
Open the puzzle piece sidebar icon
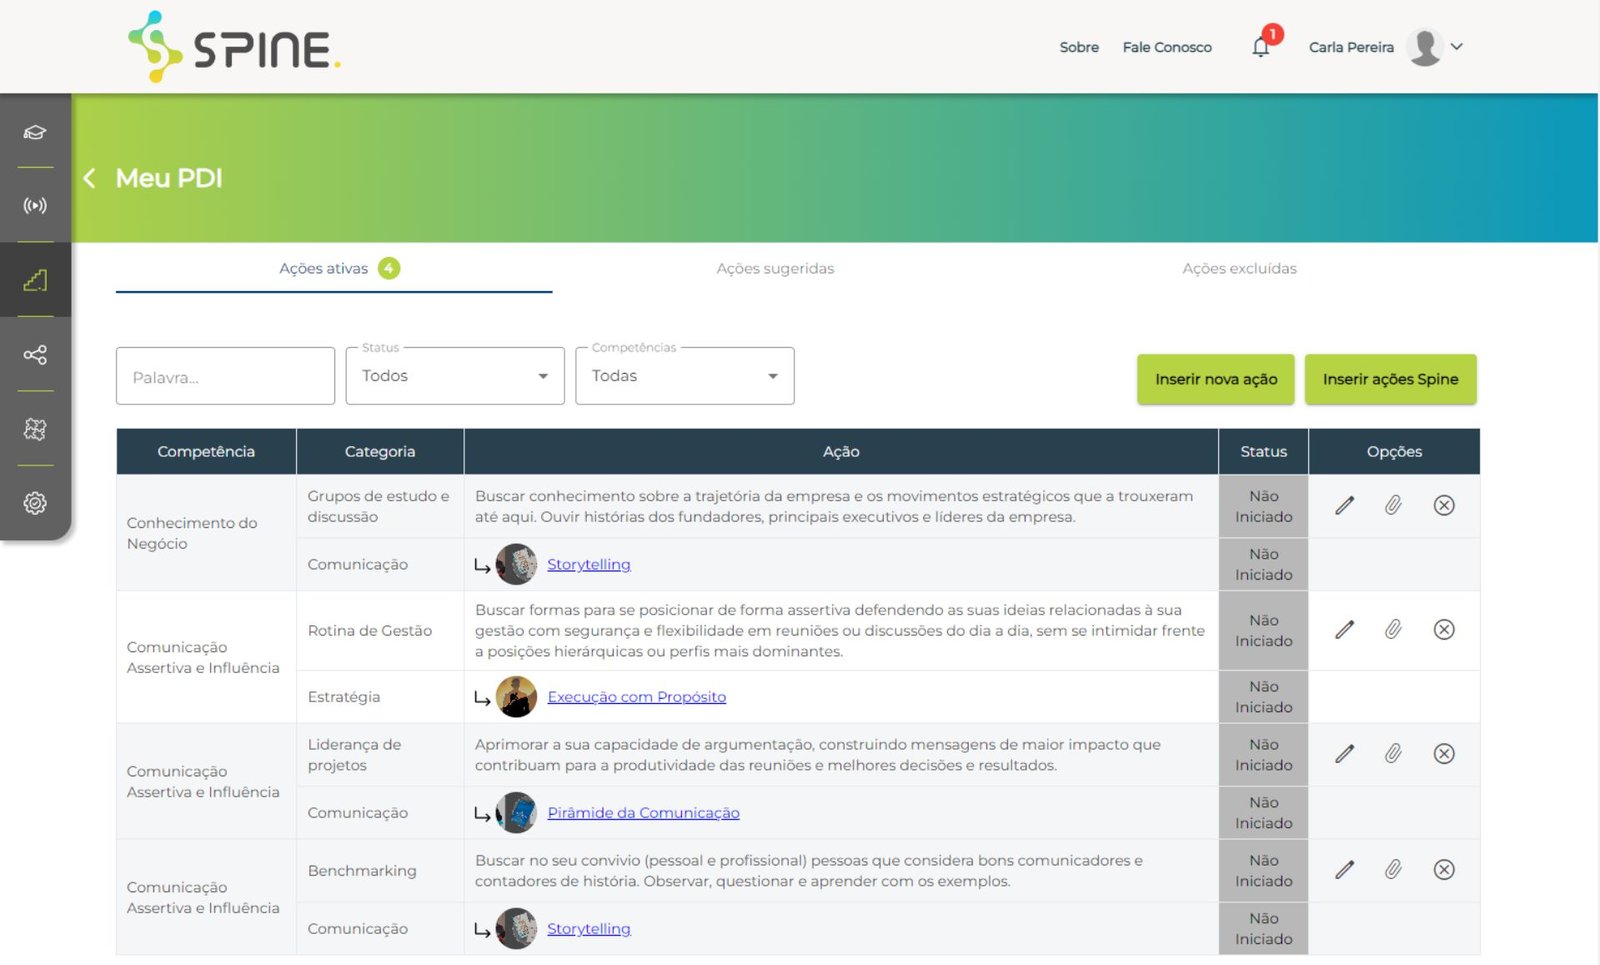pos(35,429)
